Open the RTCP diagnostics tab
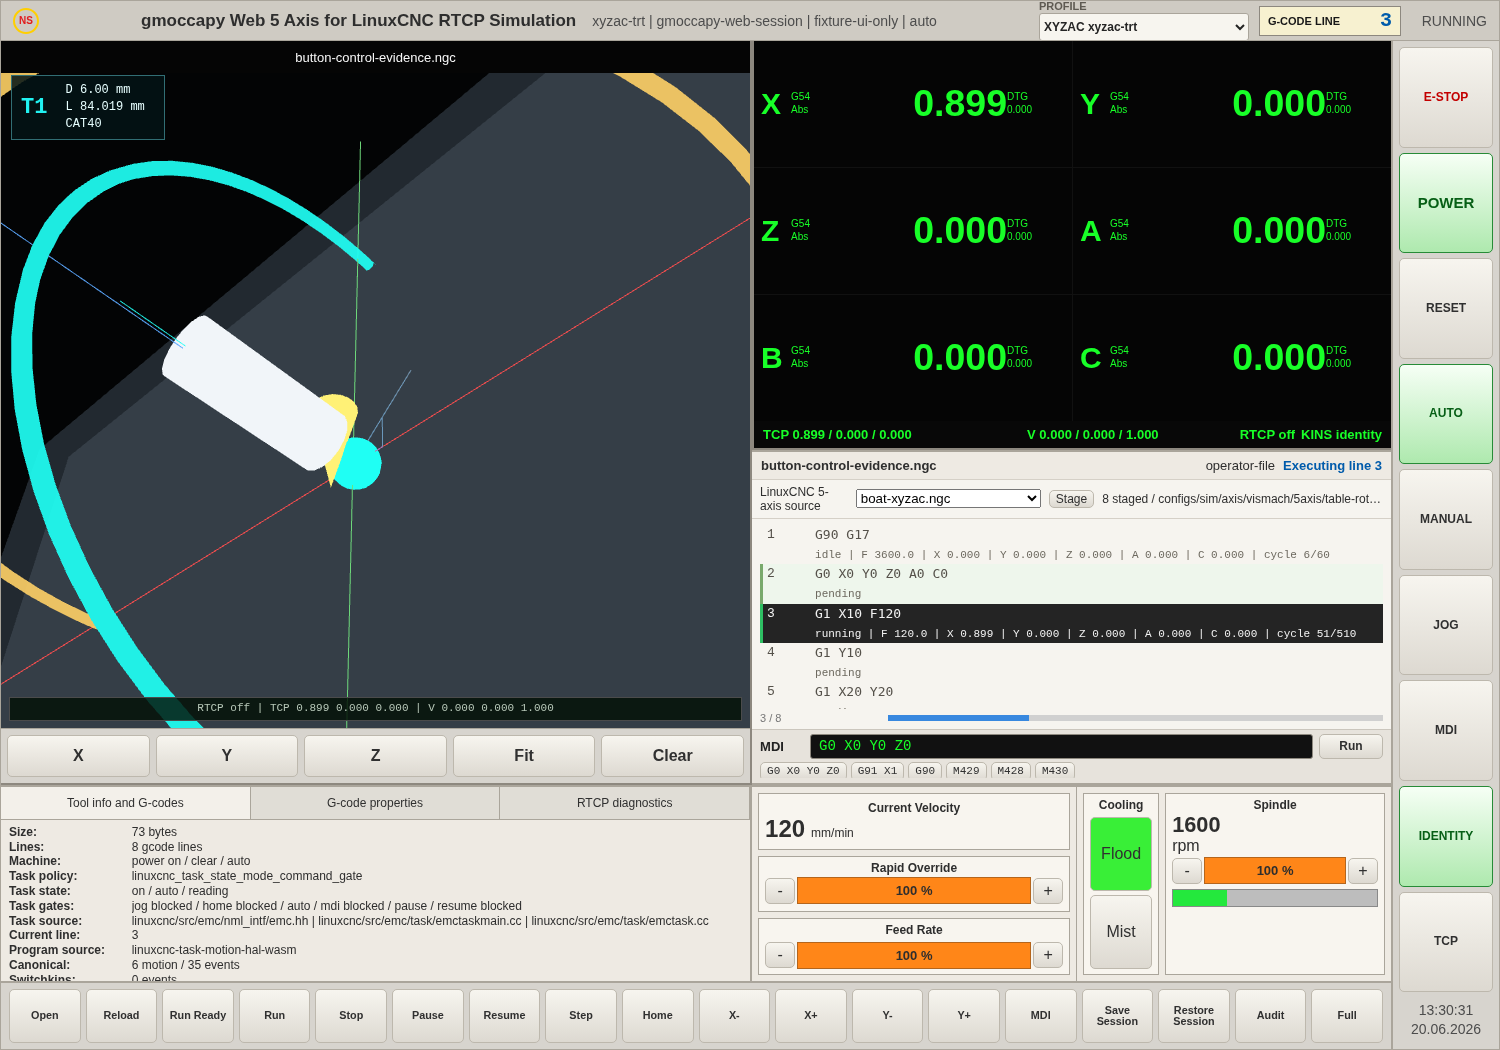1500x1050 pixels. (x=625, y=803)
